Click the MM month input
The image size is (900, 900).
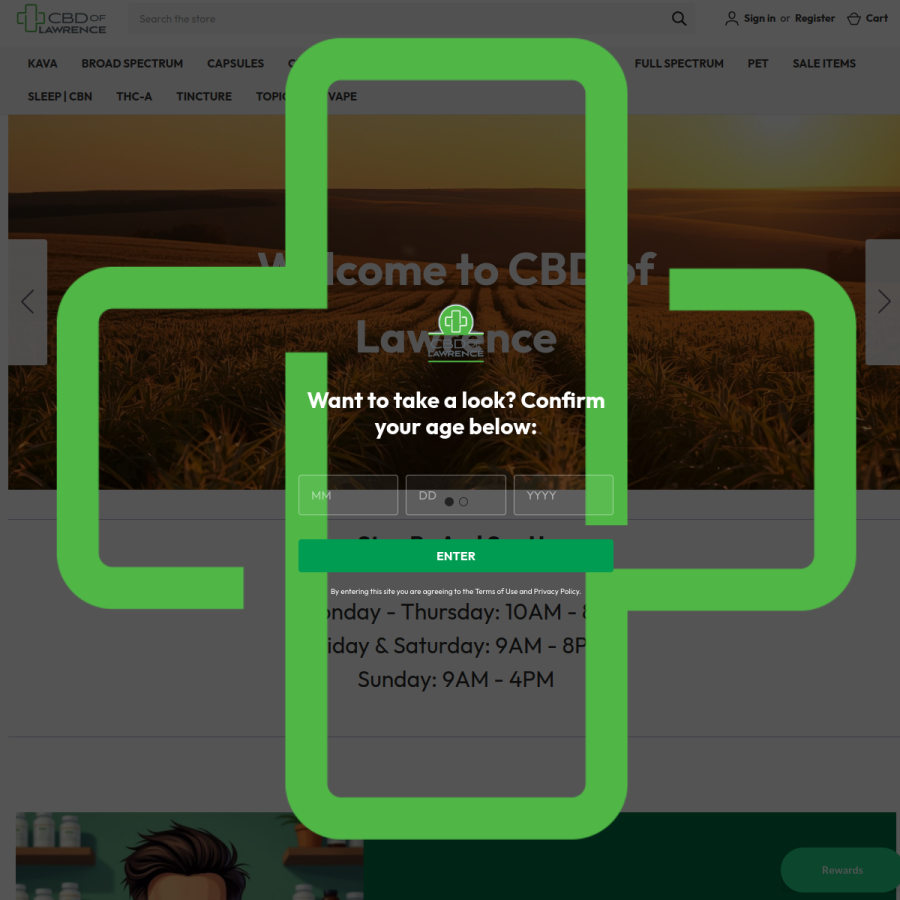tap(348, 495)
